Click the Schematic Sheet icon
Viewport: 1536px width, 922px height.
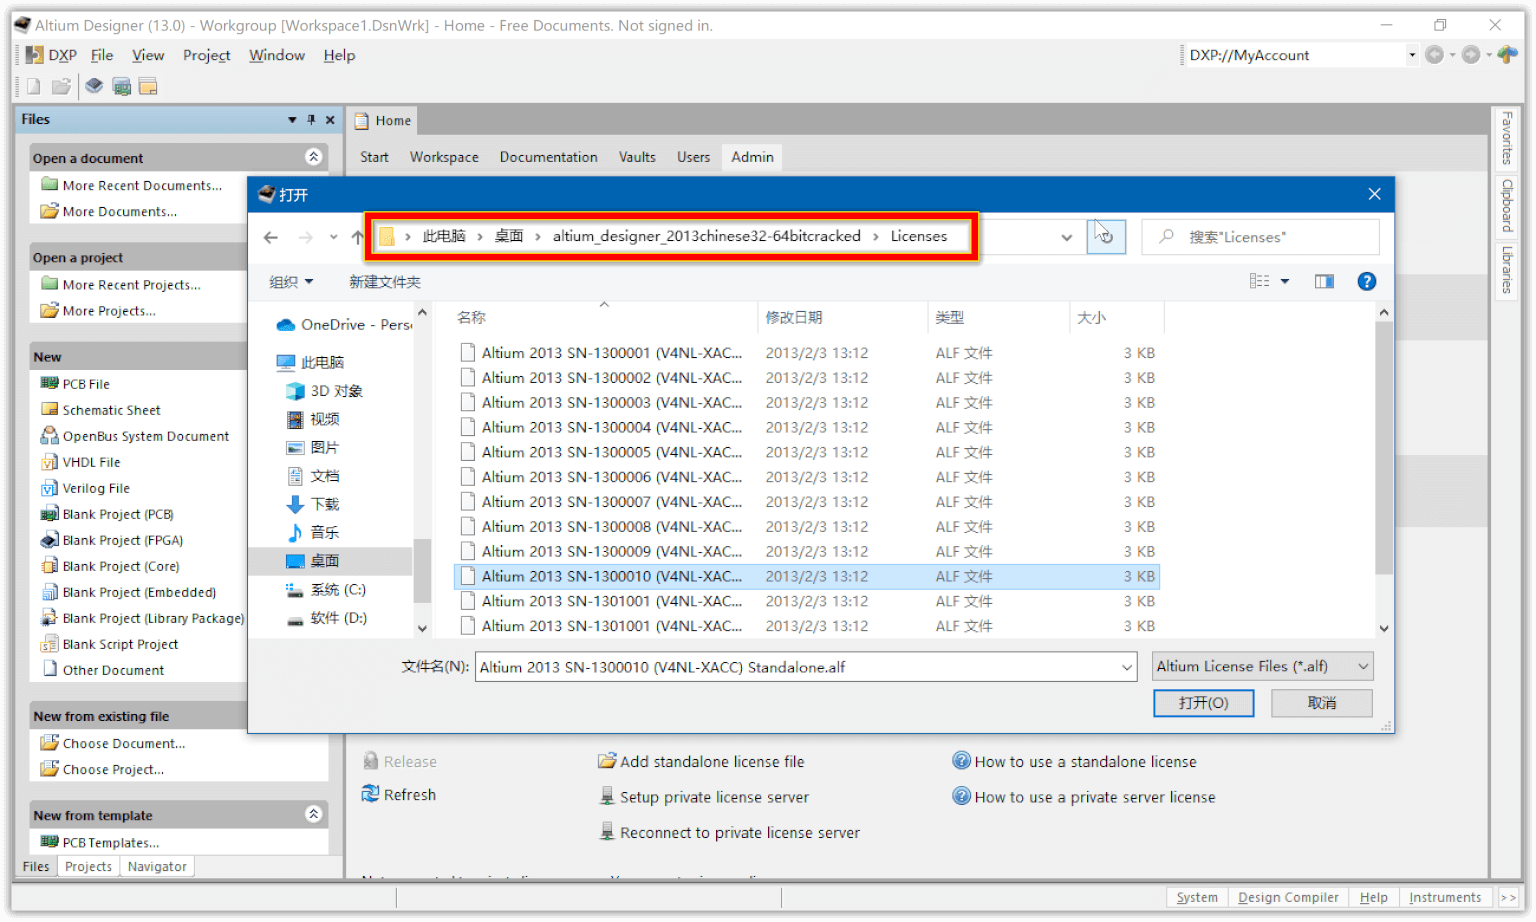[x=49, y=410]
